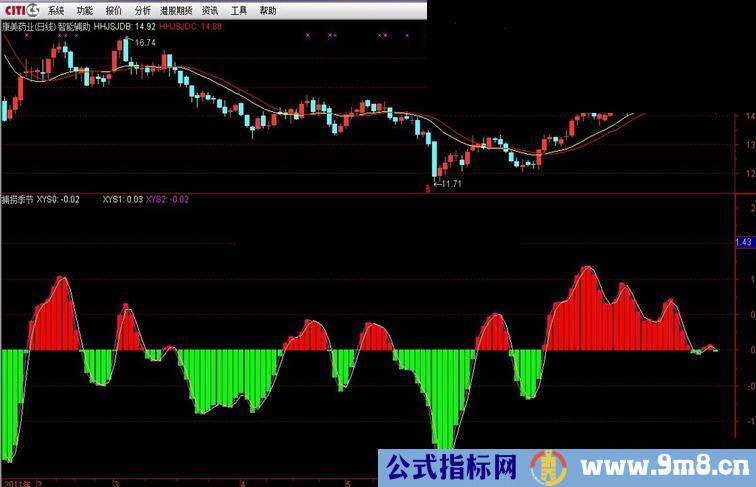Open the 资讯 menu

click(210, 11)
